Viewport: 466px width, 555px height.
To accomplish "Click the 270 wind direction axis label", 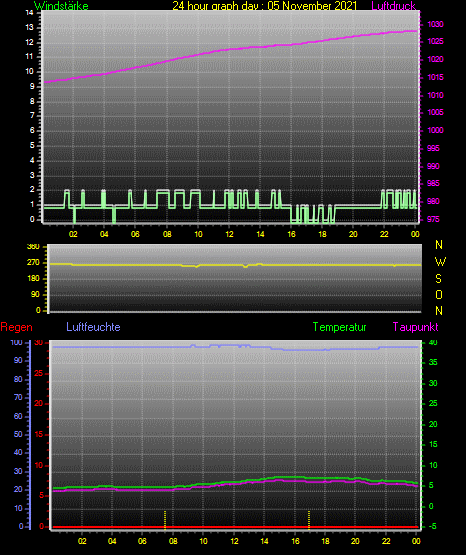I will 33,263.
